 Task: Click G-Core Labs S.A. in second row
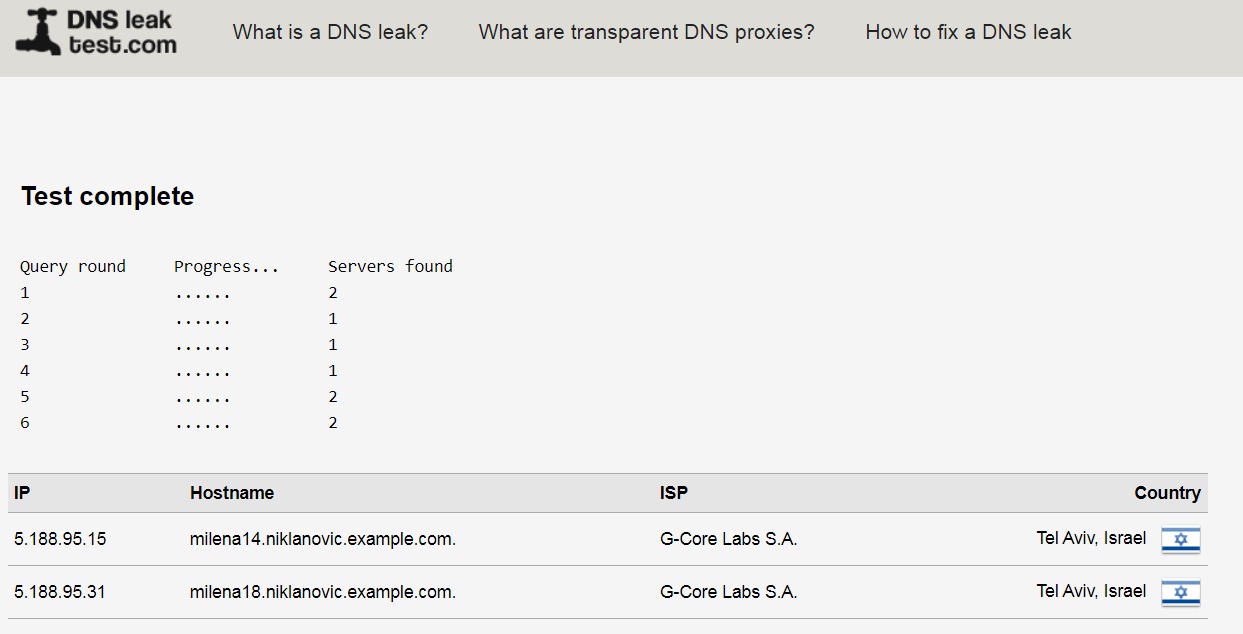click(x=728, y=592)
